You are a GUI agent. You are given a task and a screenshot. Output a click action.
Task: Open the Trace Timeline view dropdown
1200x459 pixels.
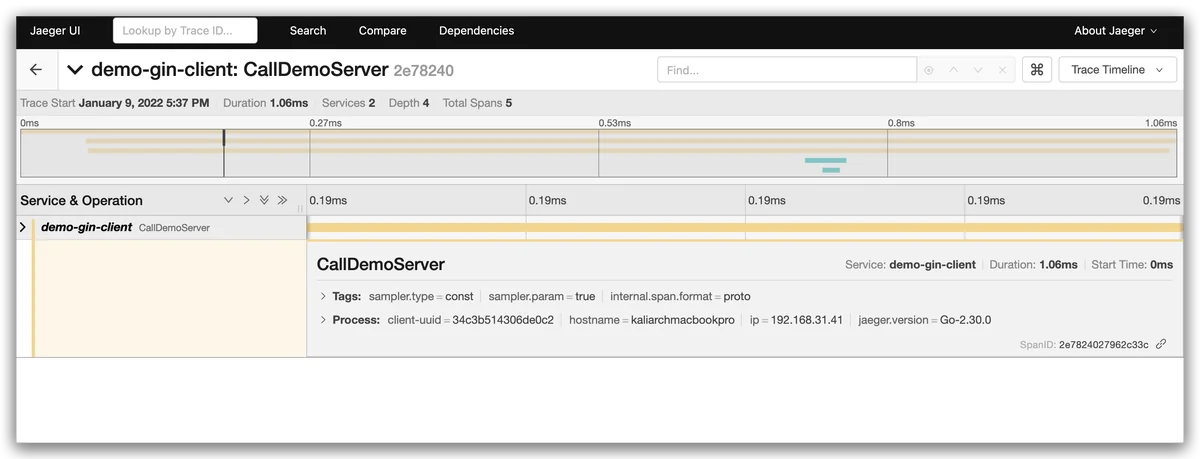(1118, 70)
